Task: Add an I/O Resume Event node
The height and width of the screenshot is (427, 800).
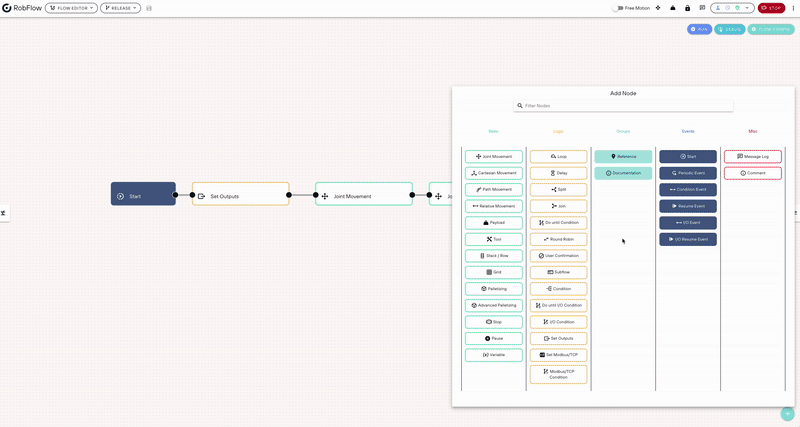Action: tap(688, 239)
